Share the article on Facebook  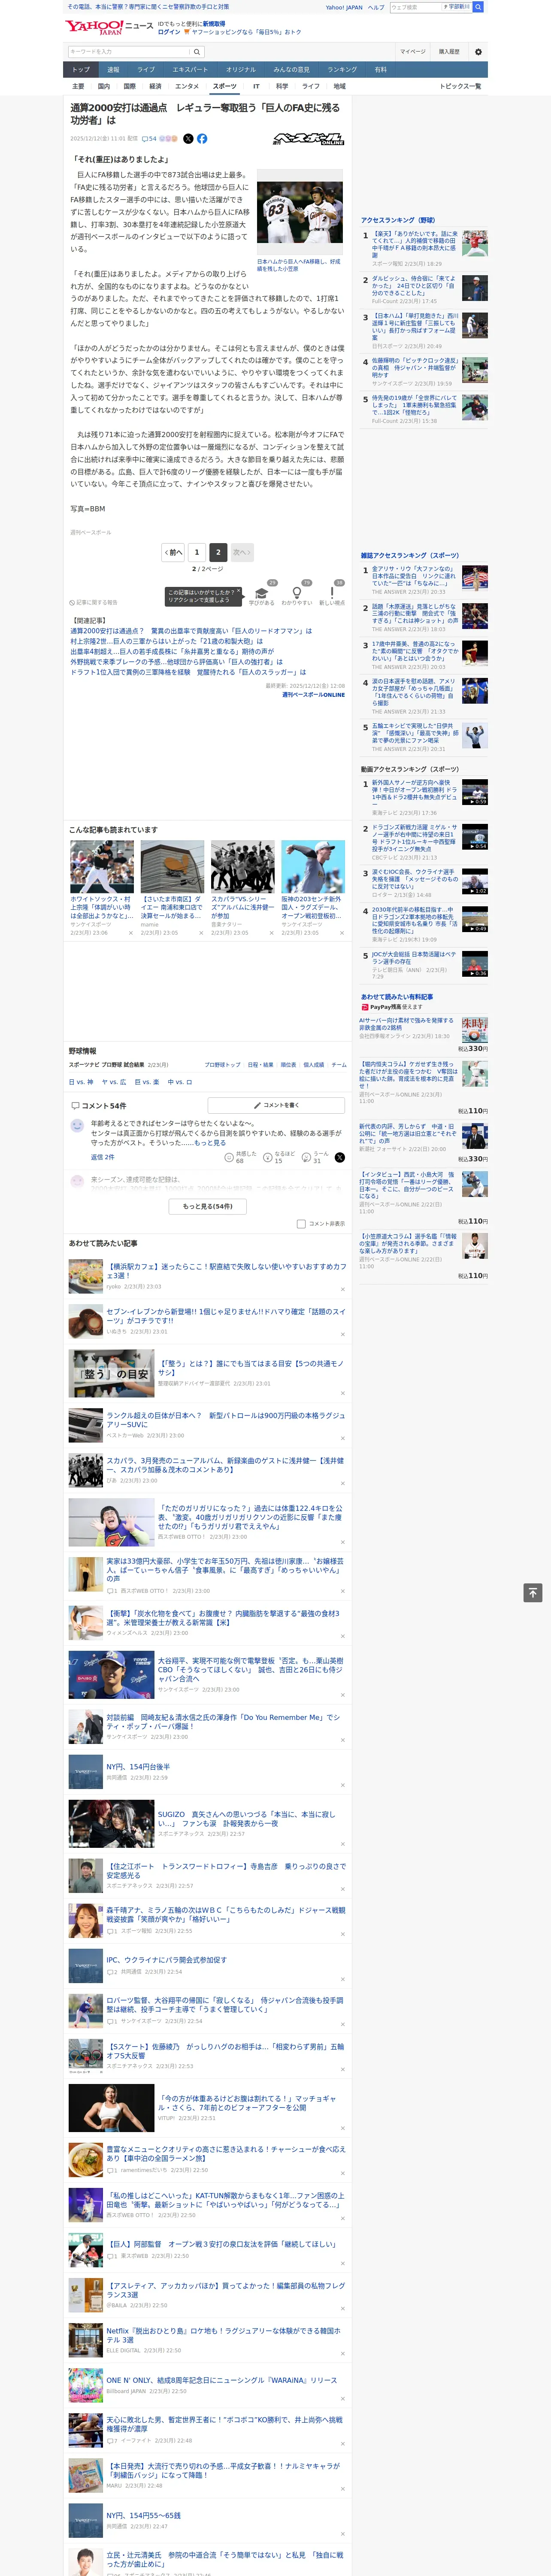(202, 139)
